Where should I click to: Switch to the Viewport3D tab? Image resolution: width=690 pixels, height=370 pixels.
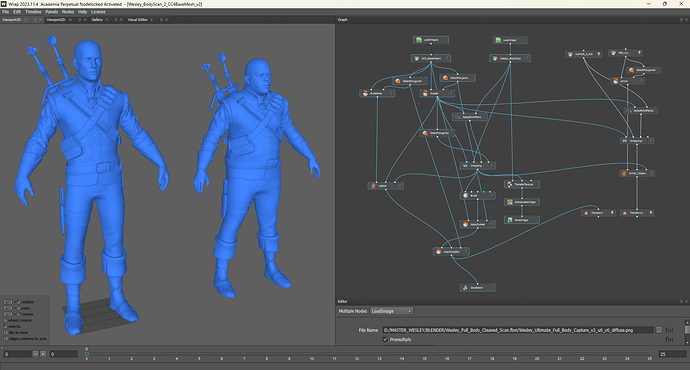point(11,20)
